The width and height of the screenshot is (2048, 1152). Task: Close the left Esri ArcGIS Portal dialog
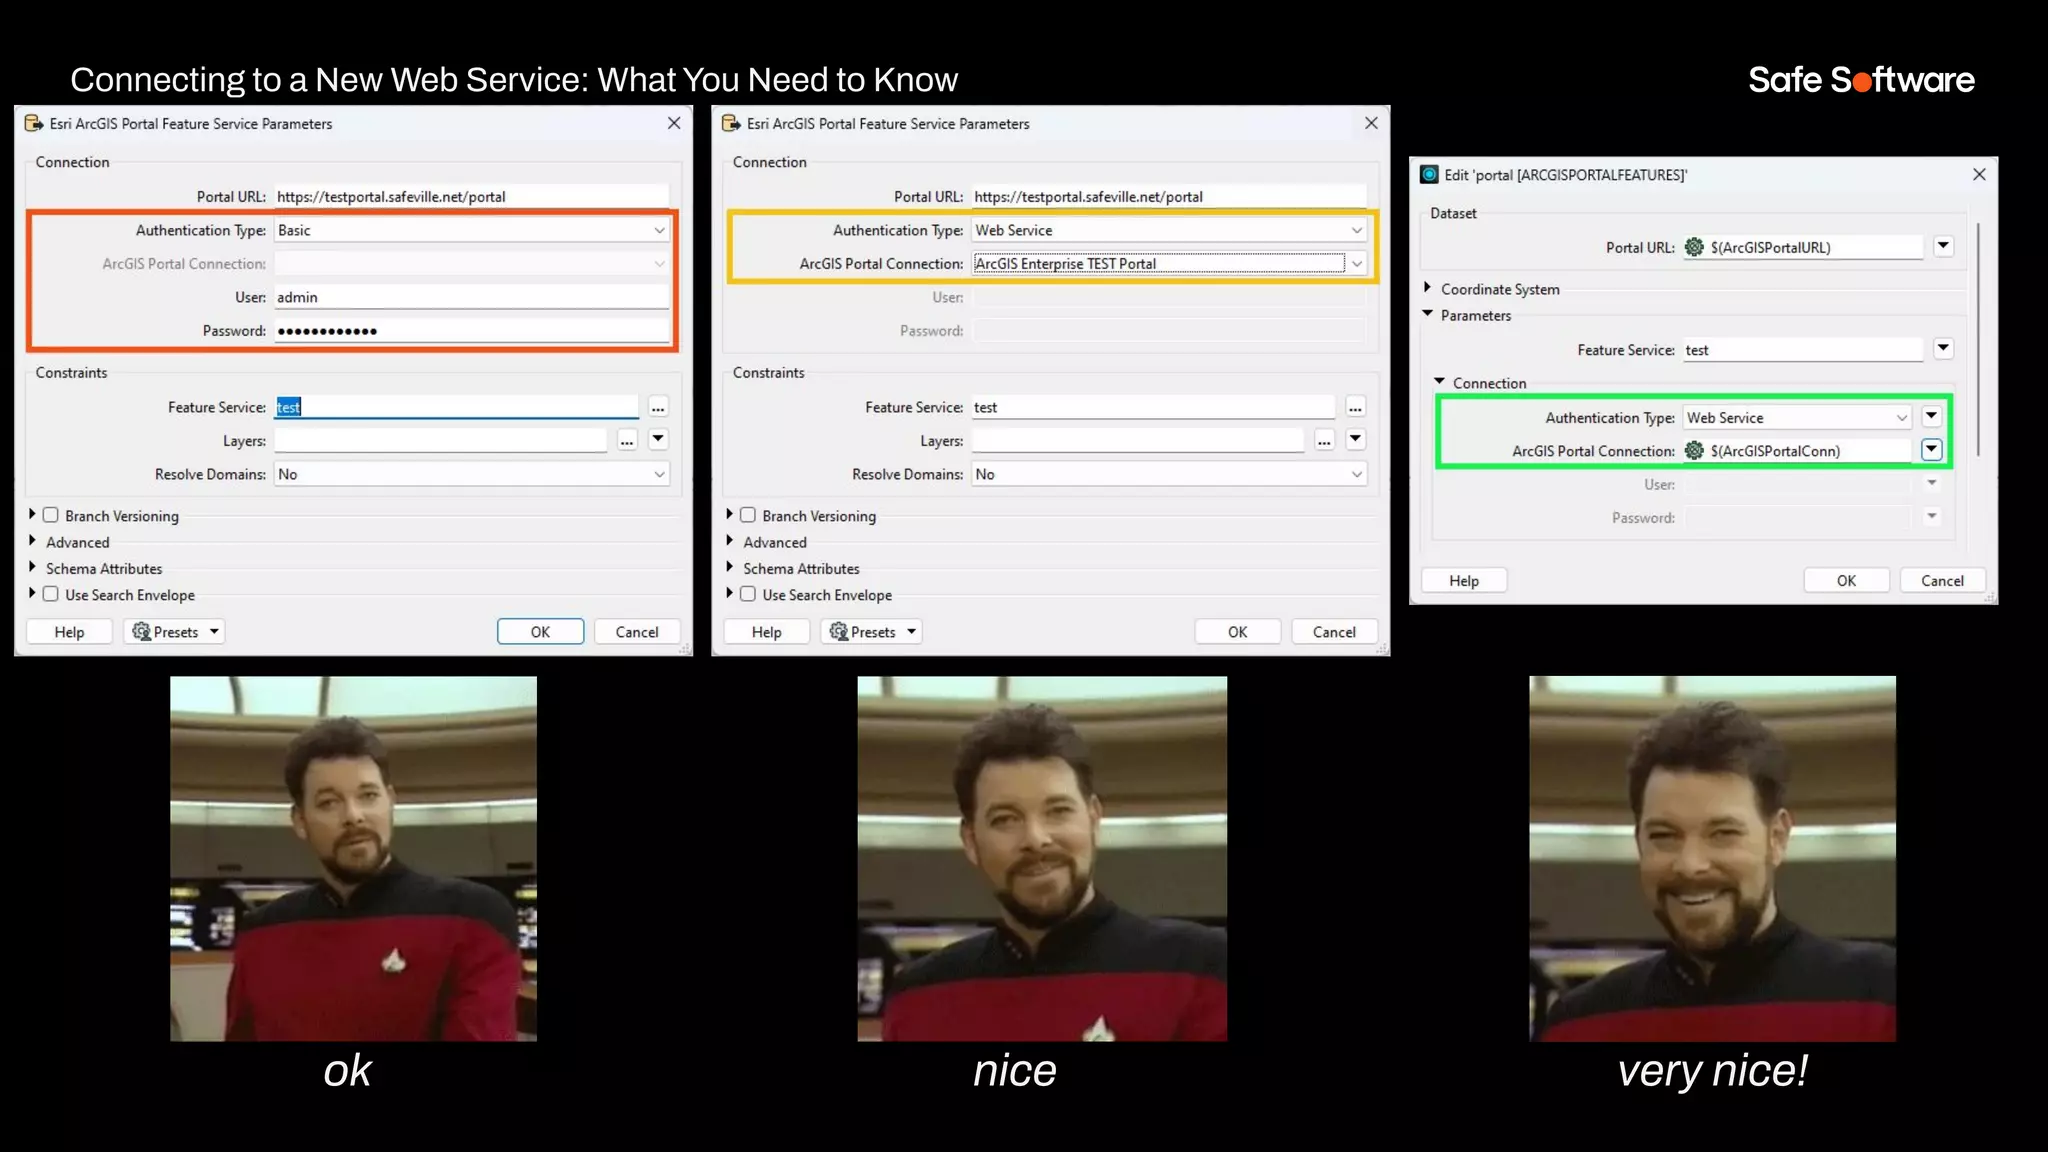pyautogui.click(x=674, y=122)
